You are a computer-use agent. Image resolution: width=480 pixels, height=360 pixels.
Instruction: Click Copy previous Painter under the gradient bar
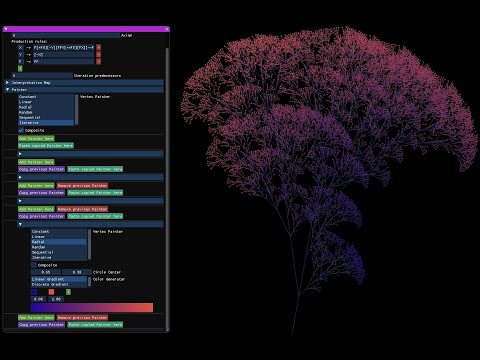pos(41,325)
